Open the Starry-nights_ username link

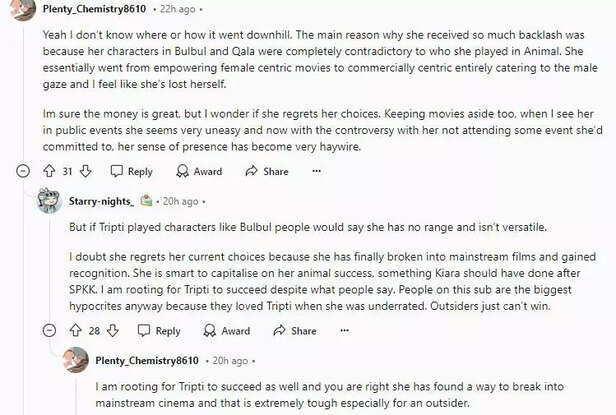pyautogui.click(x=101, y=201)
